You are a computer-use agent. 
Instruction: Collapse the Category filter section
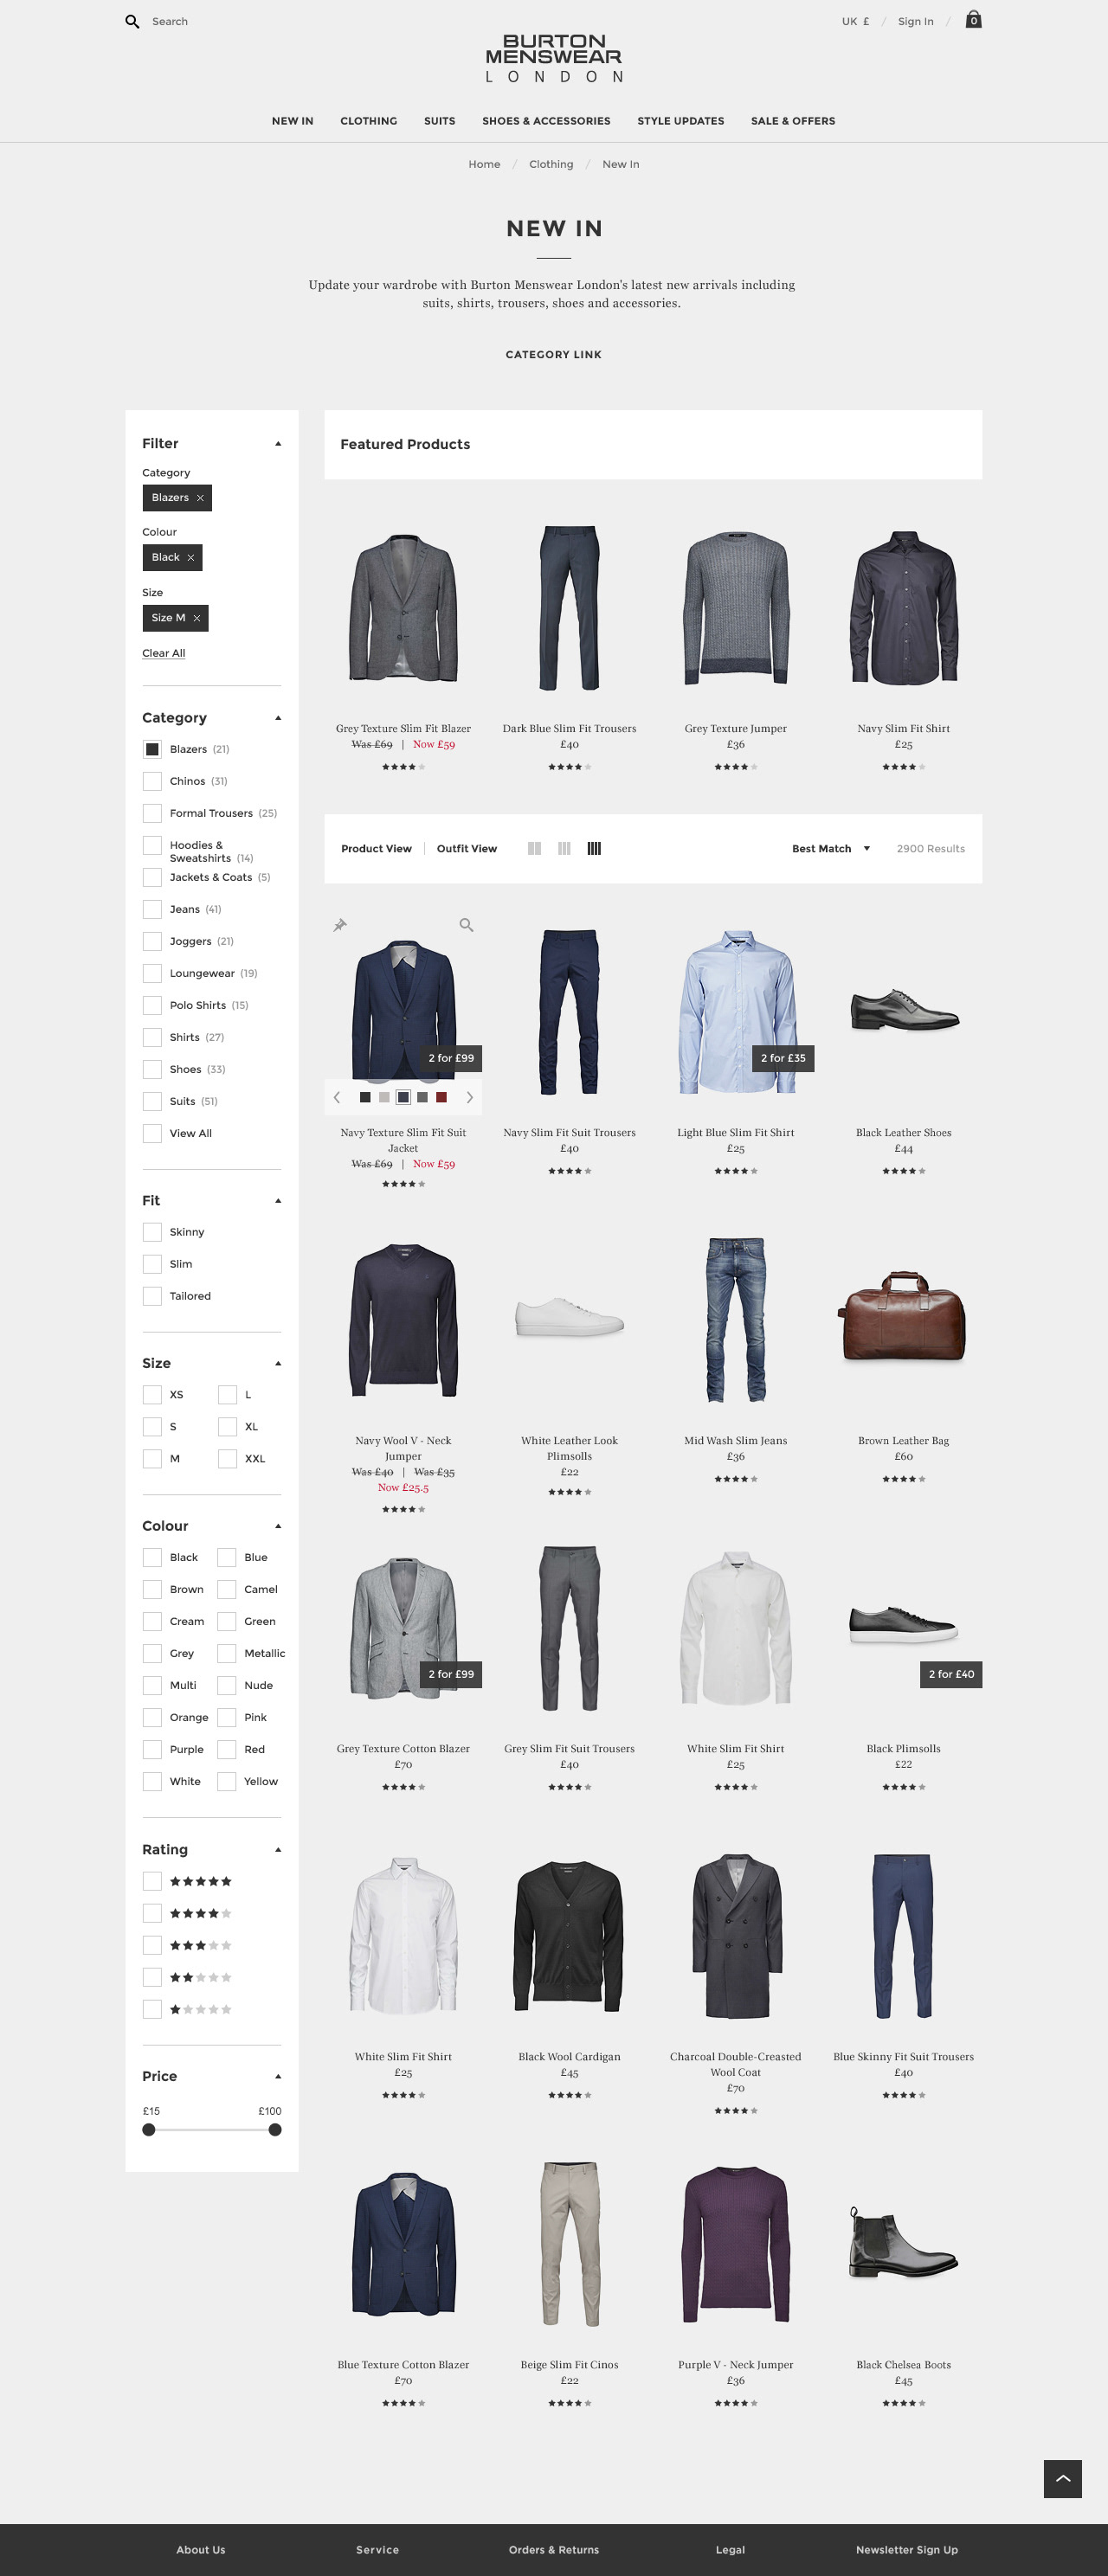278,718
